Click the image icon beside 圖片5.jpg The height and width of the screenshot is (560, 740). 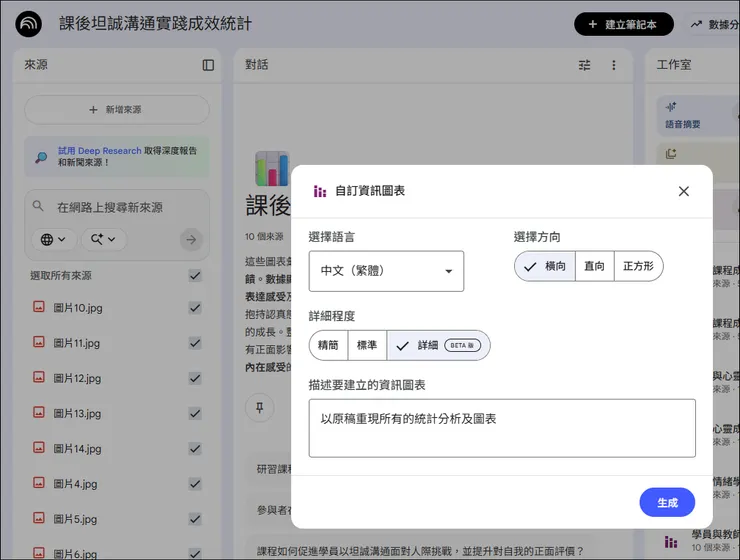pos(39,518)
